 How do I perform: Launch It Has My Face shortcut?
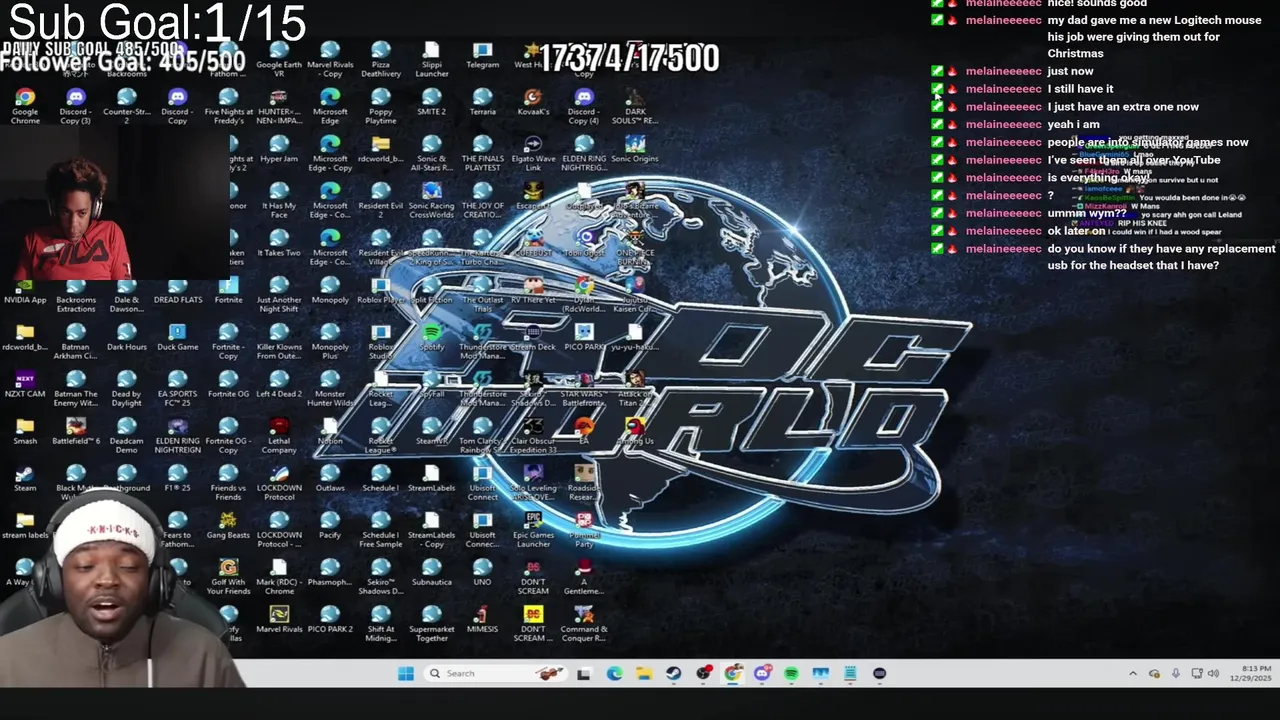coord(279,199)
